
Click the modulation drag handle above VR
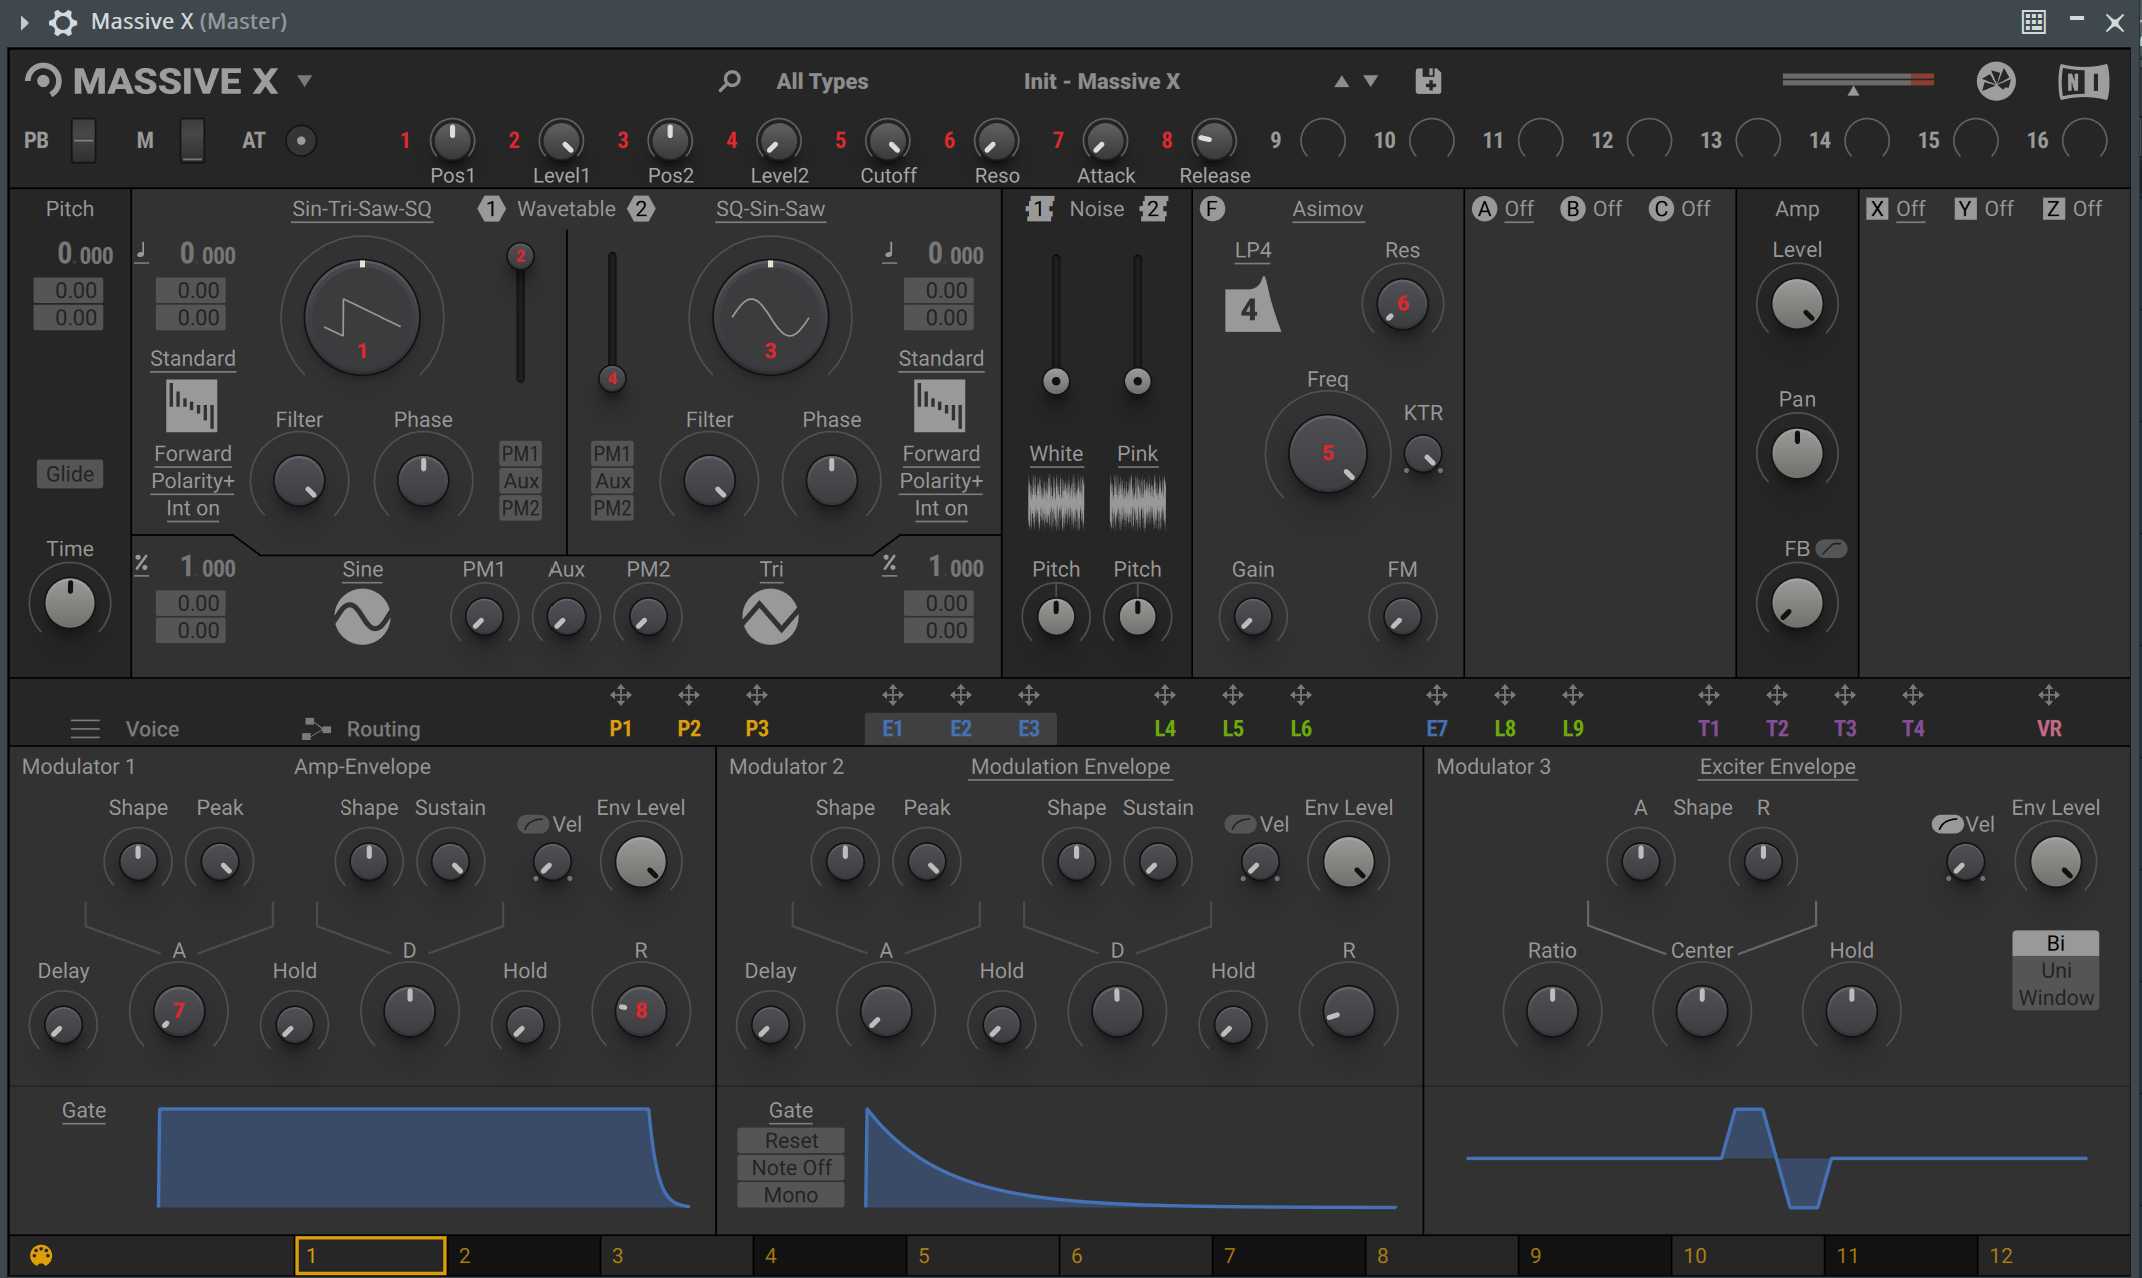coord(2048,695)
